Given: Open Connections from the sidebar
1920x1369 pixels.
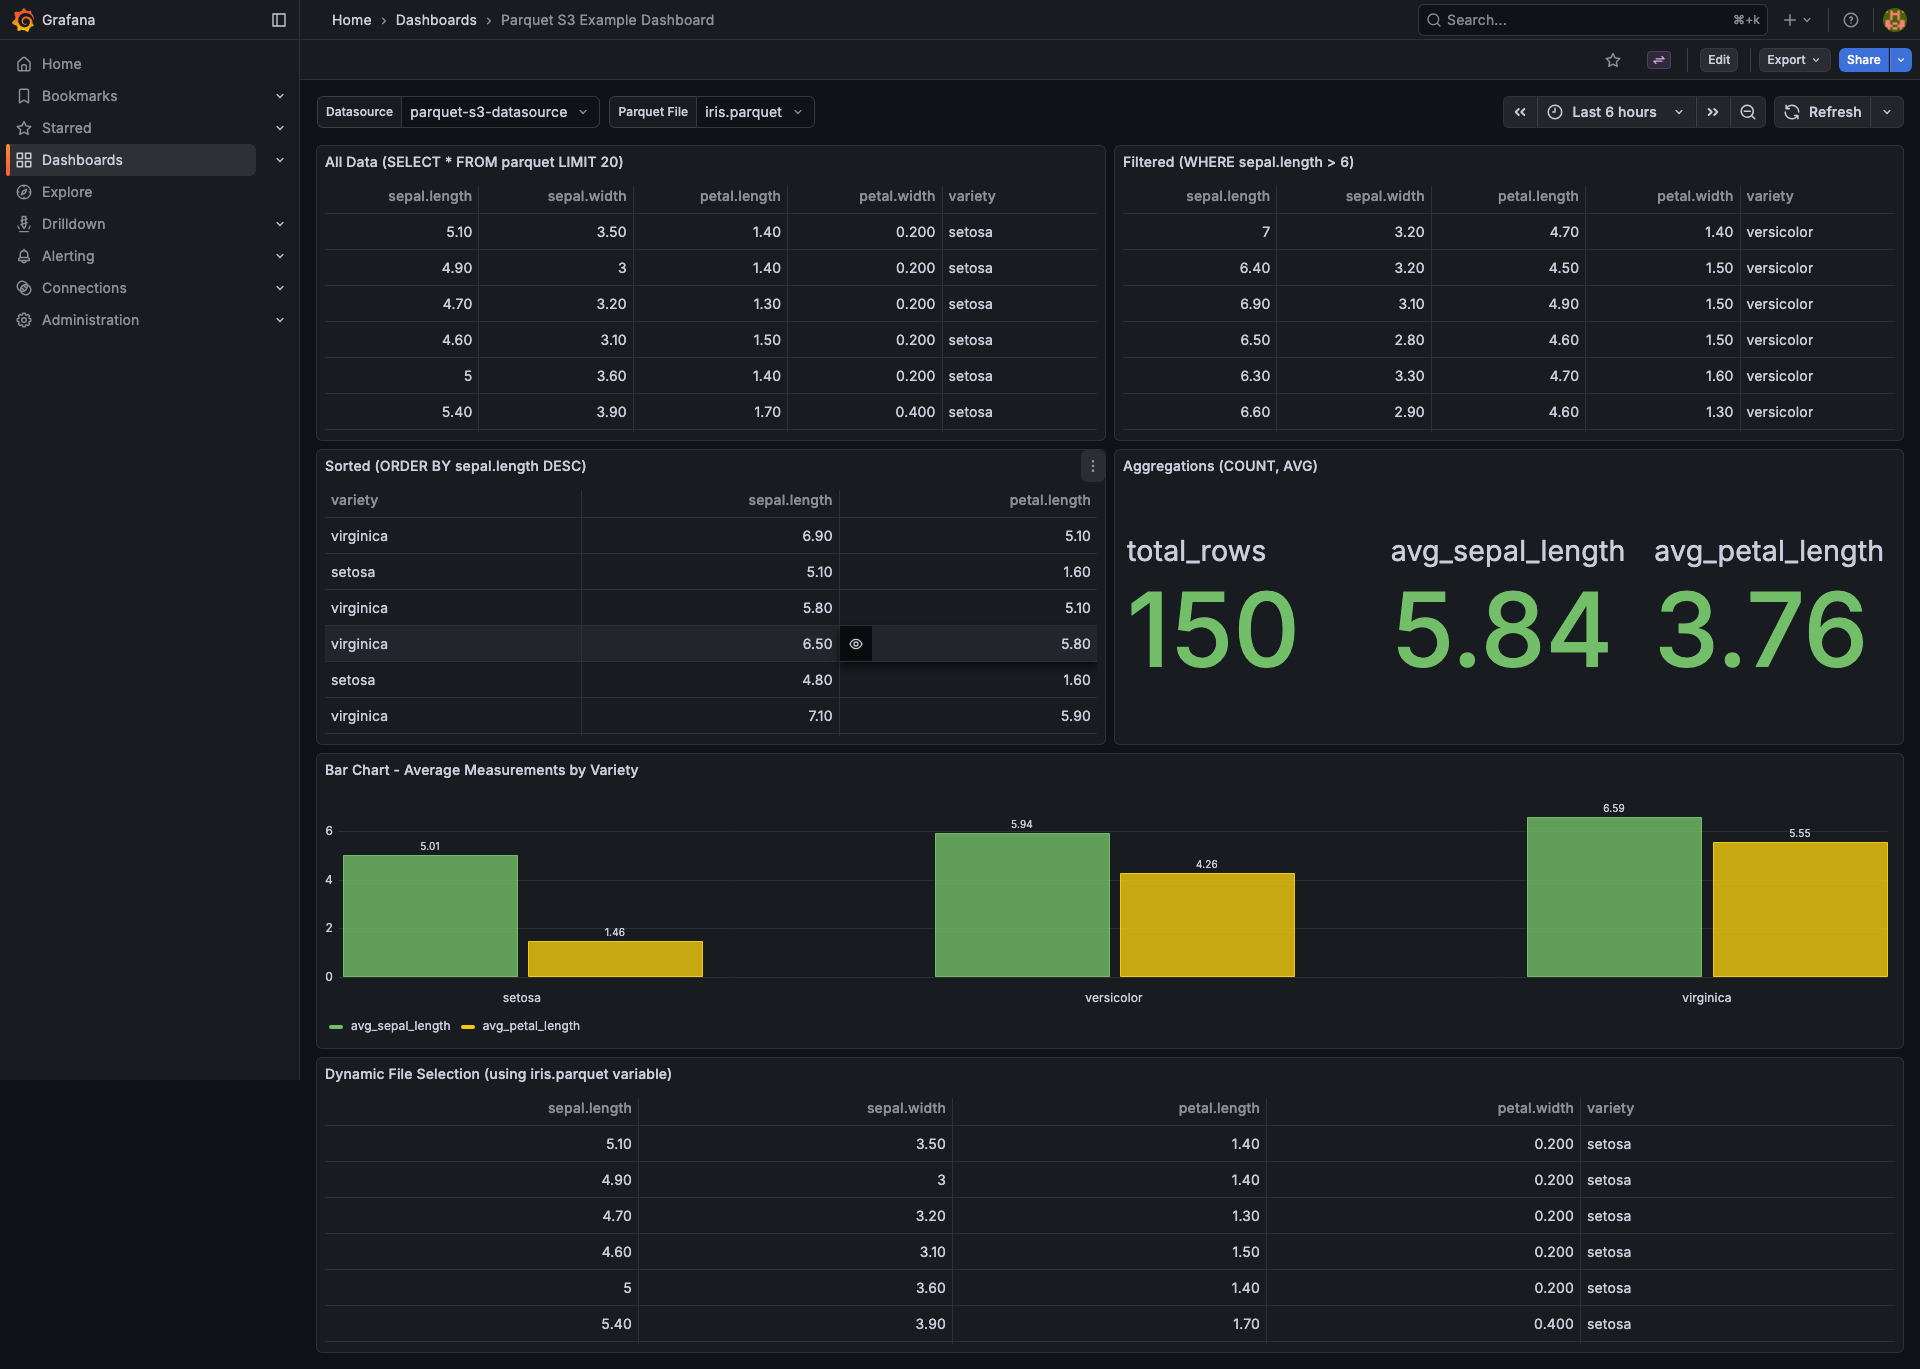Looking at the screenshot, I should (x=84, y=288).
